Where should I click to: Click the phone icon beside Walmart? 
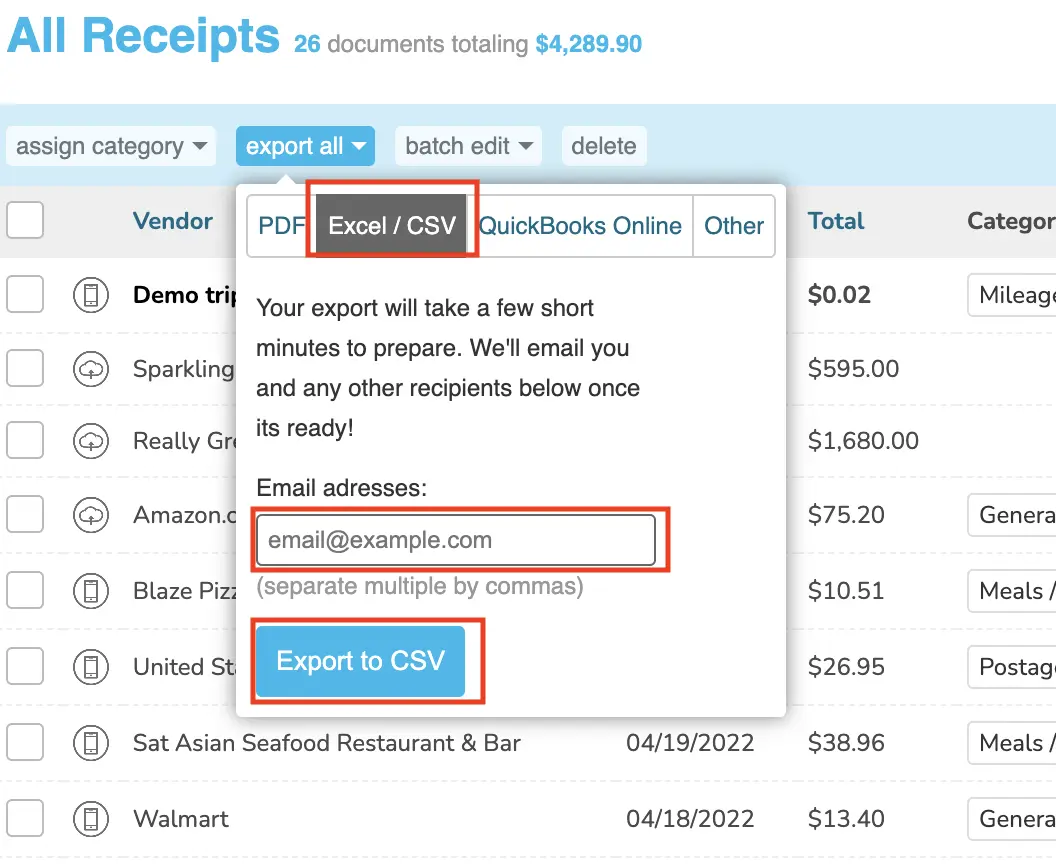(x=91, y=819)
